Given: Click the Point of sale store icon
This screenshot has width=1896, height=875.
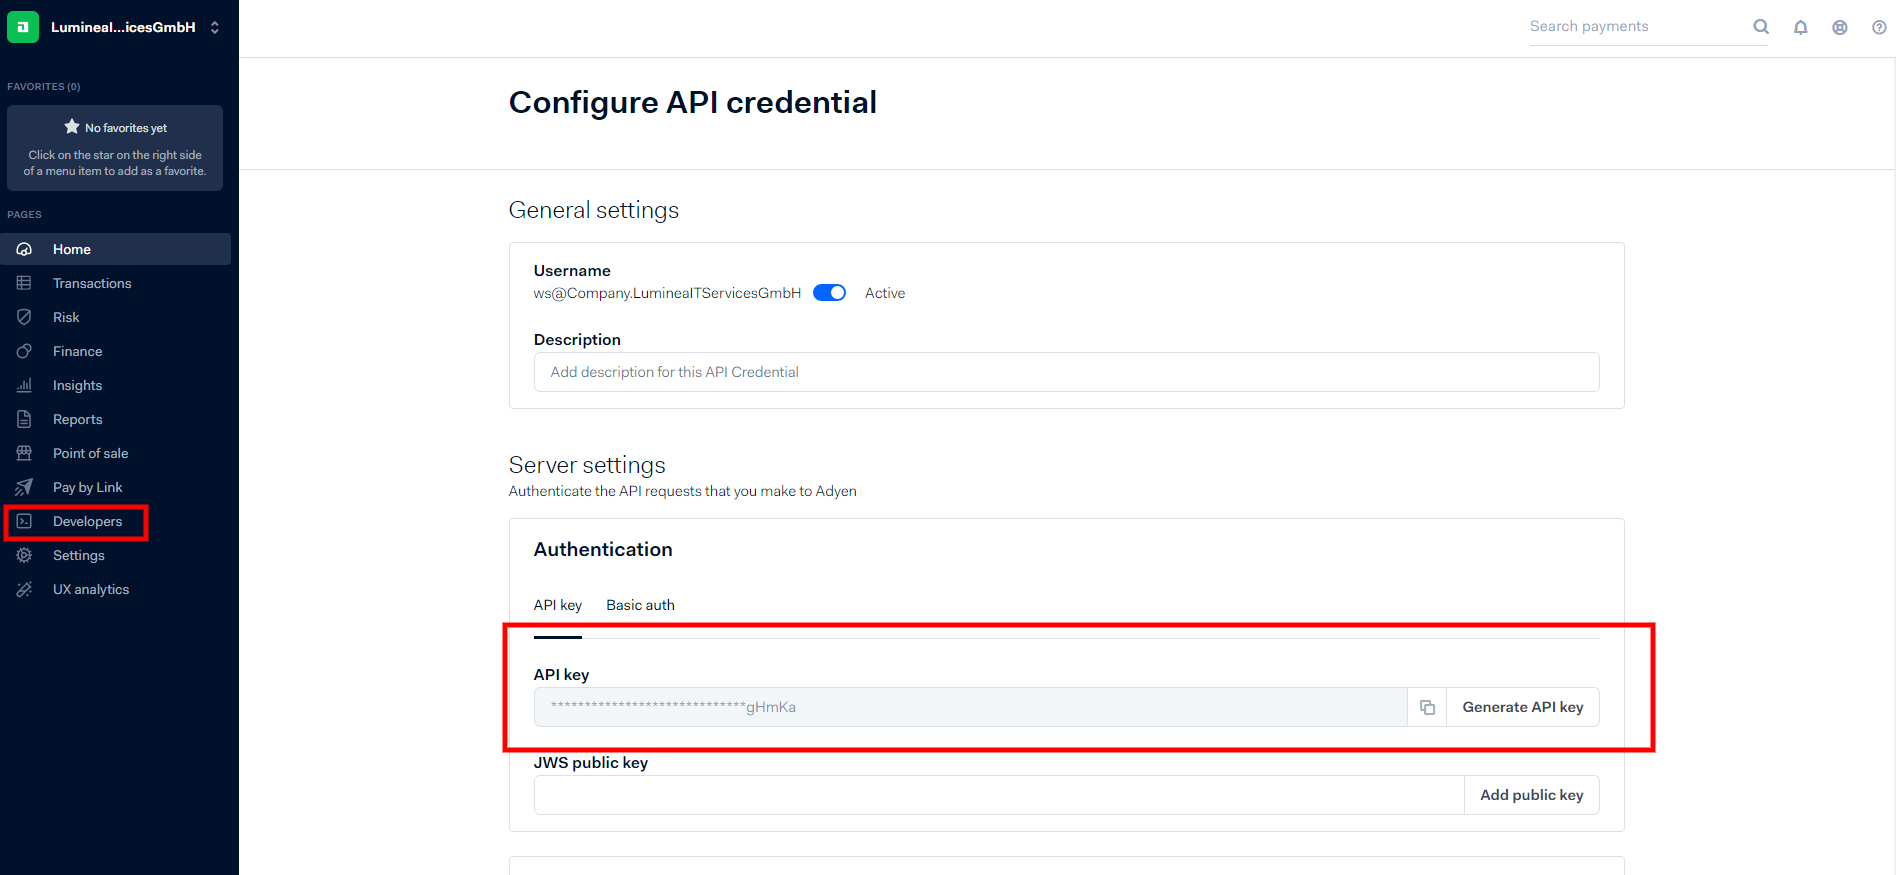Looking at the screenshot, I should click(24, 453).
